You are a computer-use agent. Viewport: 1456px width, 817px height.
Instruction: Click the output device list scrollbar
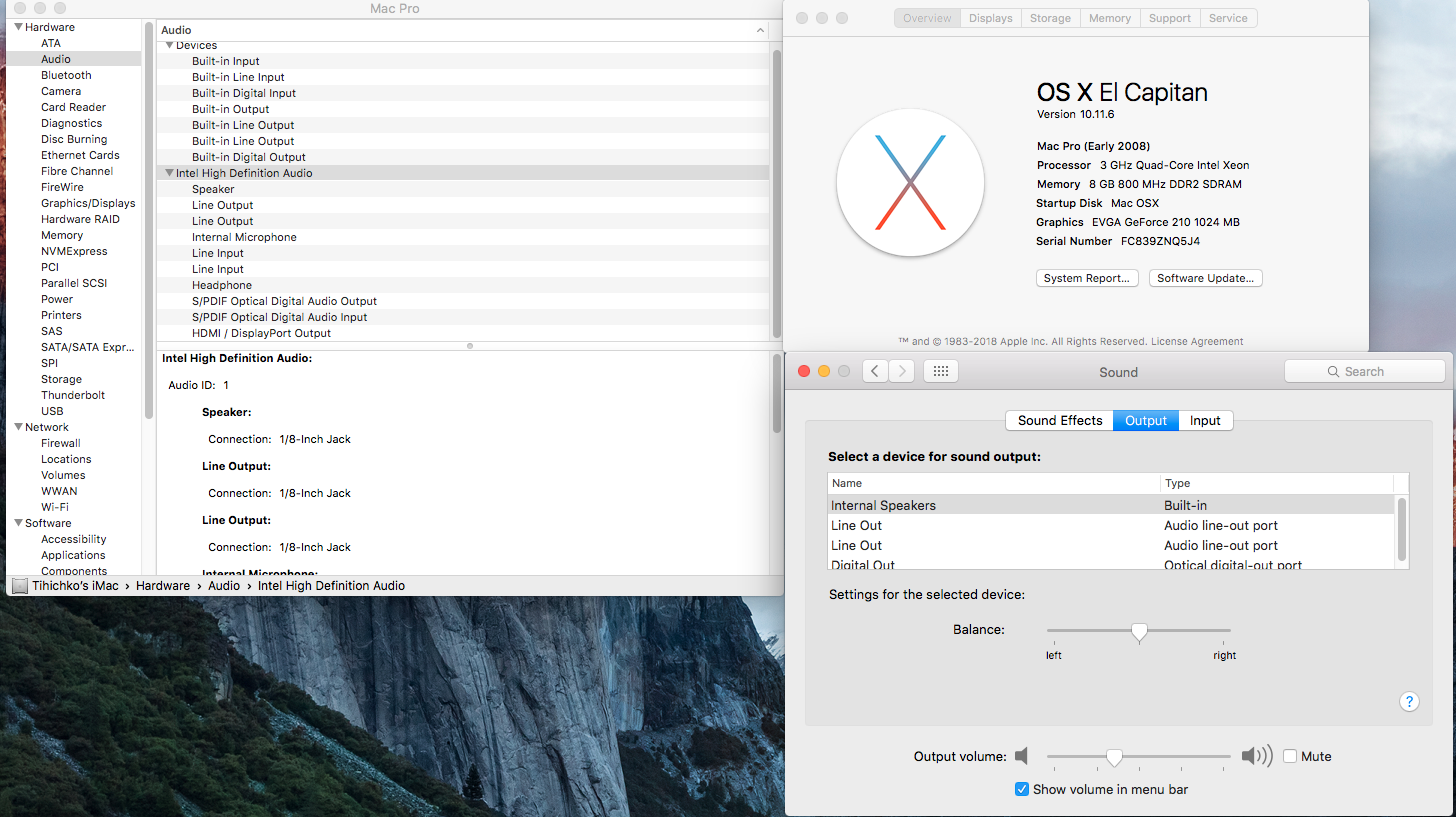1402,528
